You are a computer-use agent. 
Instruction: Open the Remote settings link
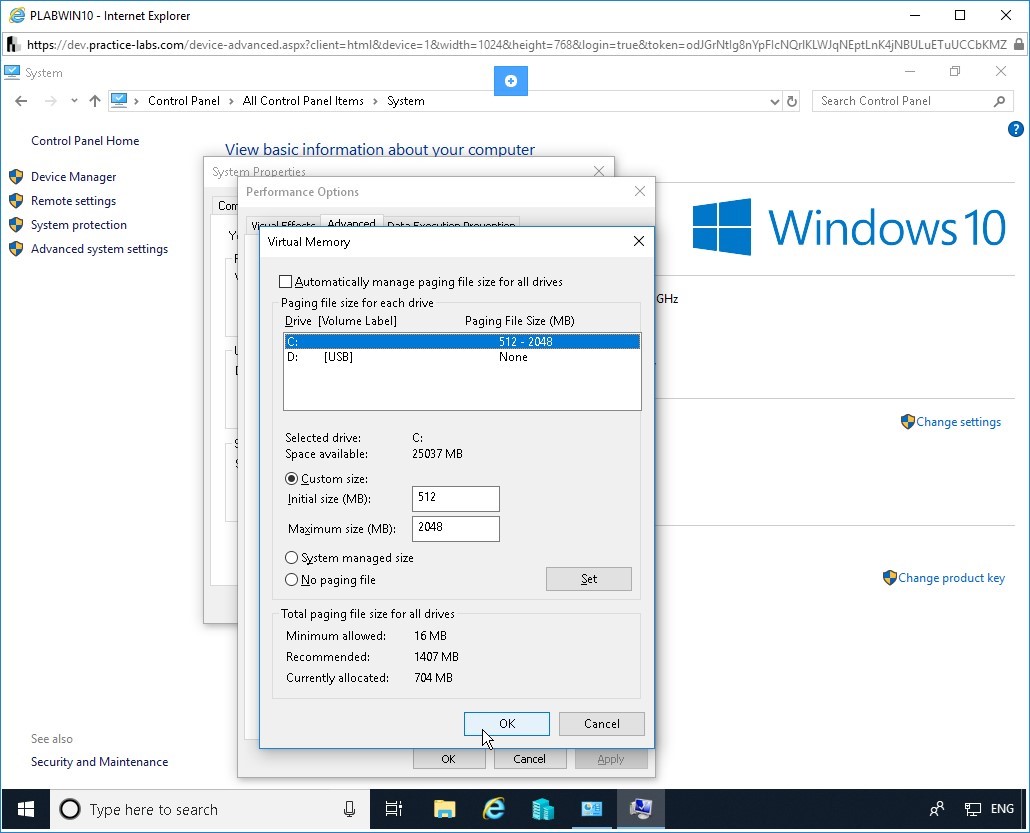[x=74, y=201]
